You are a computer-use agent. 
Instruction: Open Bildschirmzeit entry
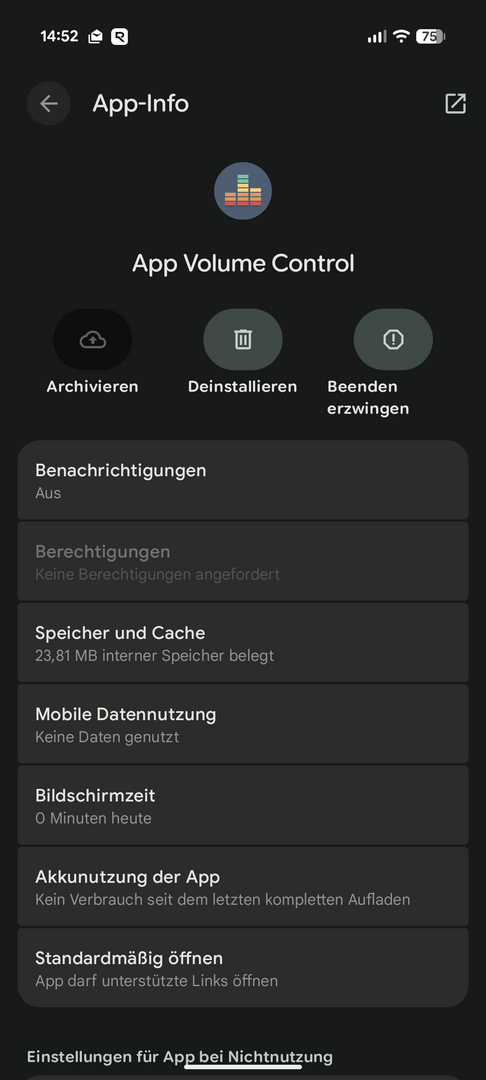tap(243, 805)
